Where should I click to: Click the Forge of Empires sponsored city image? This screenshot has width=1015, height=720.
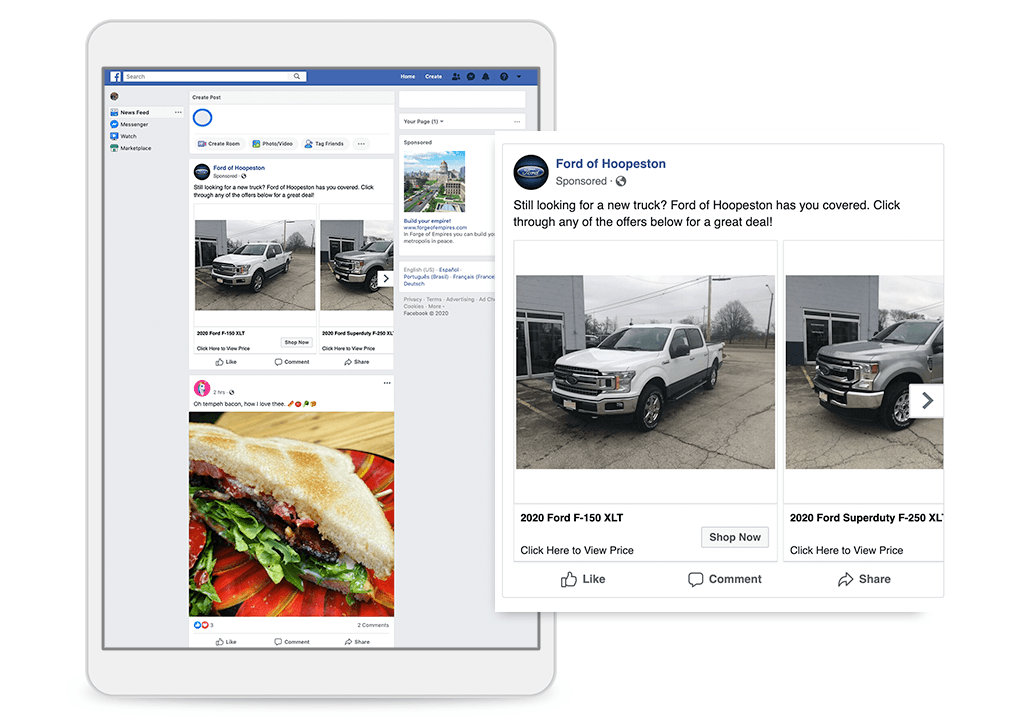(434, 182)
